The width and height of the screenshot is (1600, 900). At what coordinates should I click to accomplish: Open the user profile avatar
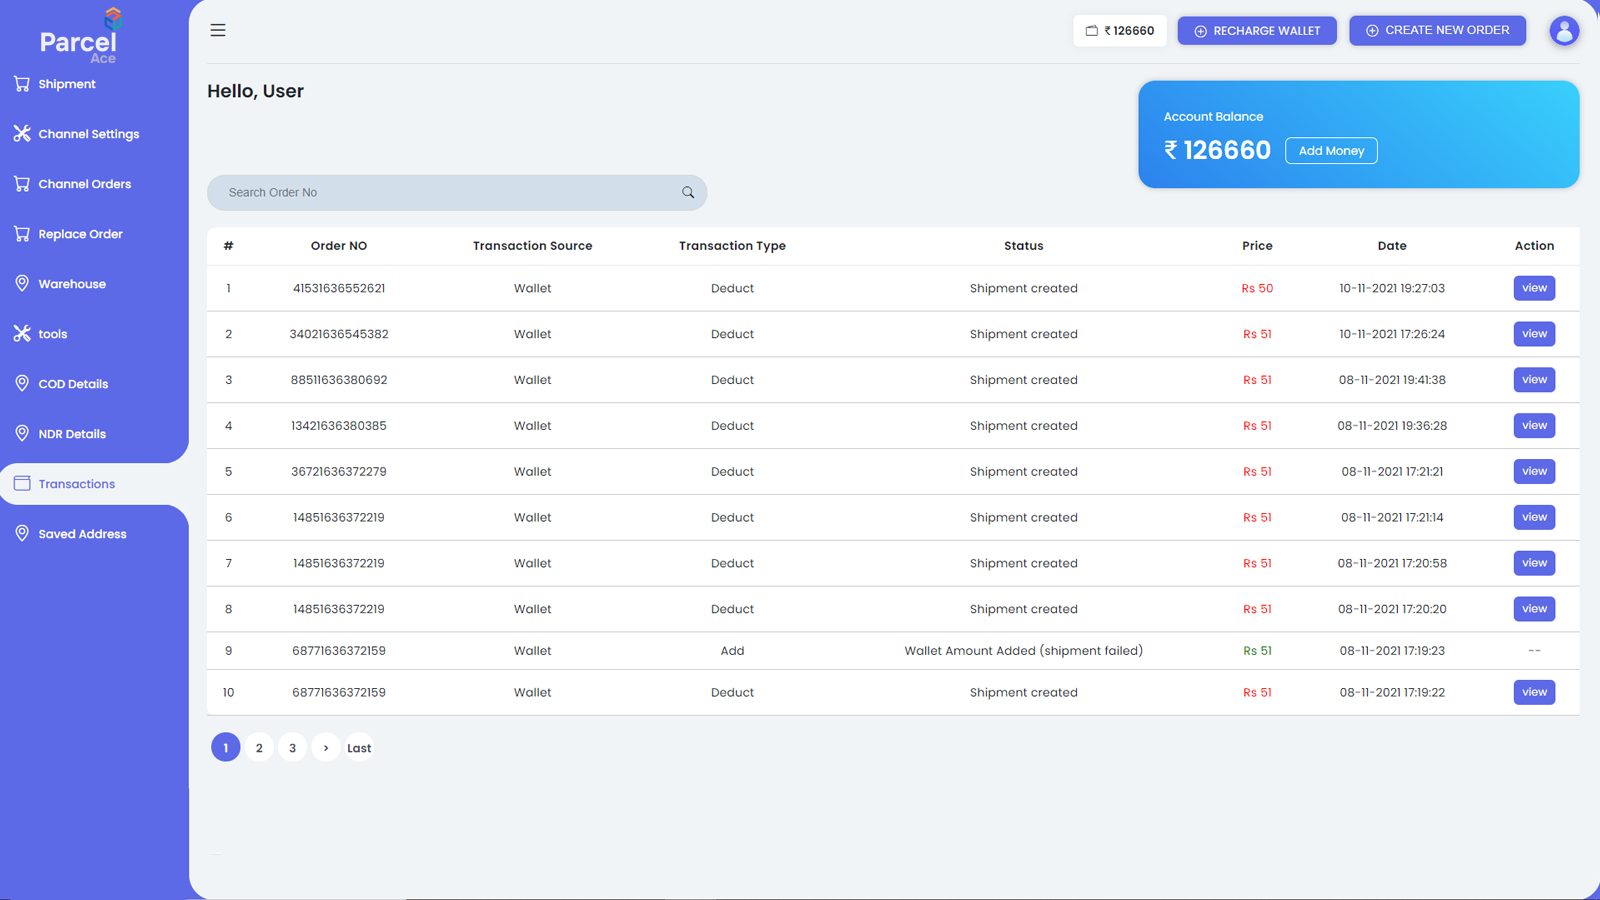click(x=1564, y=31)
